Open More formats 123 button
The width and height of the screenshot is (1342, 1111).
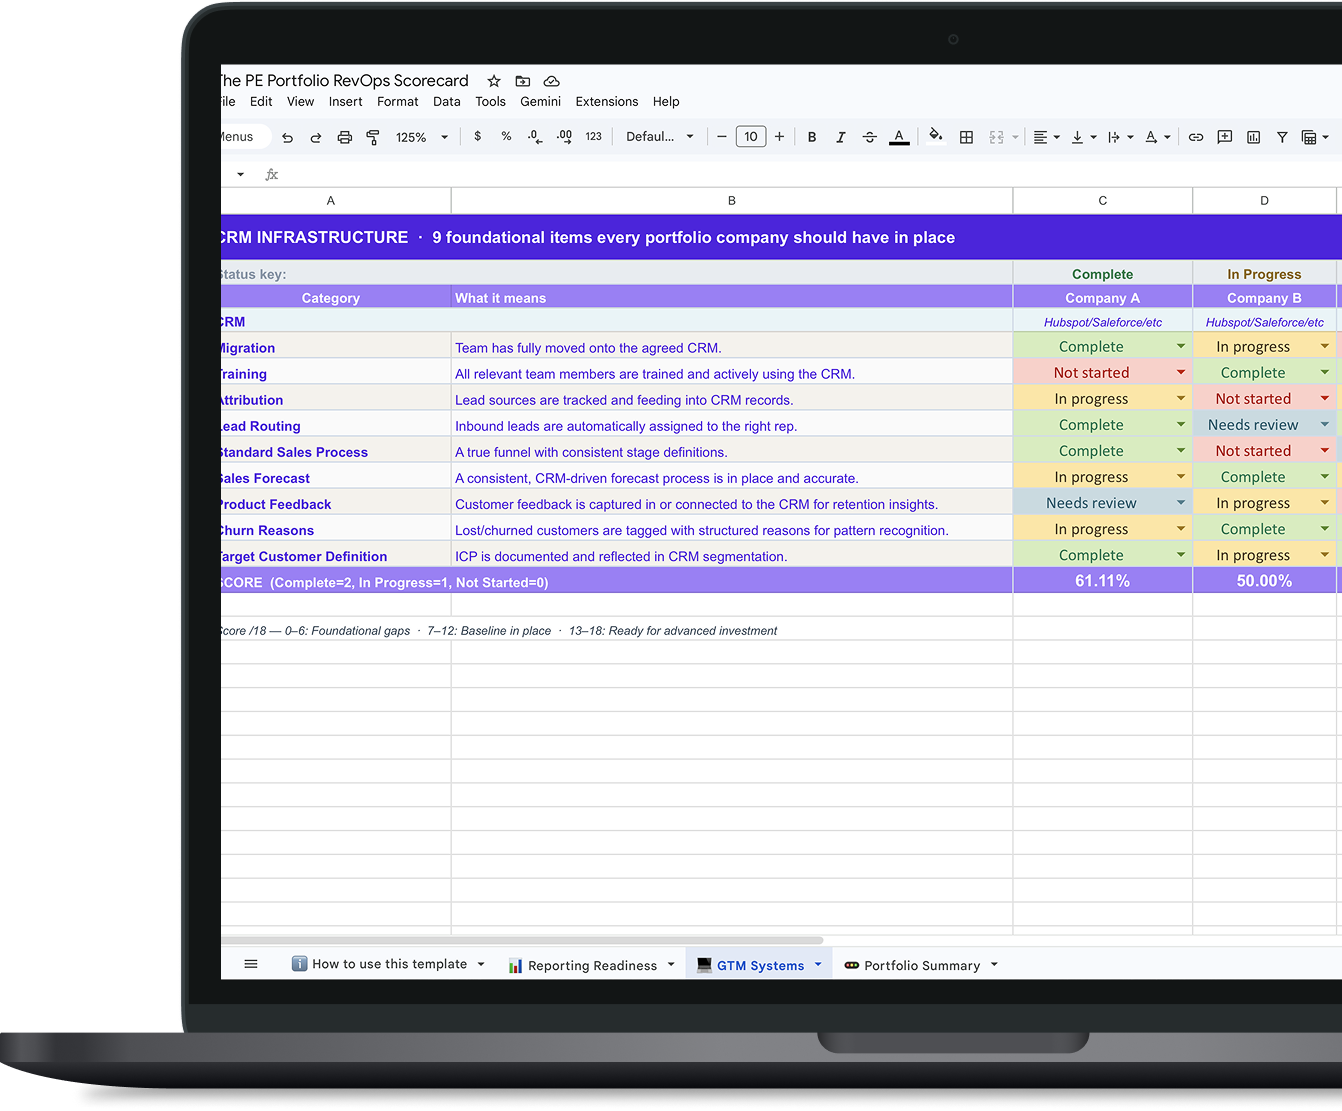[x=594, y=137]
